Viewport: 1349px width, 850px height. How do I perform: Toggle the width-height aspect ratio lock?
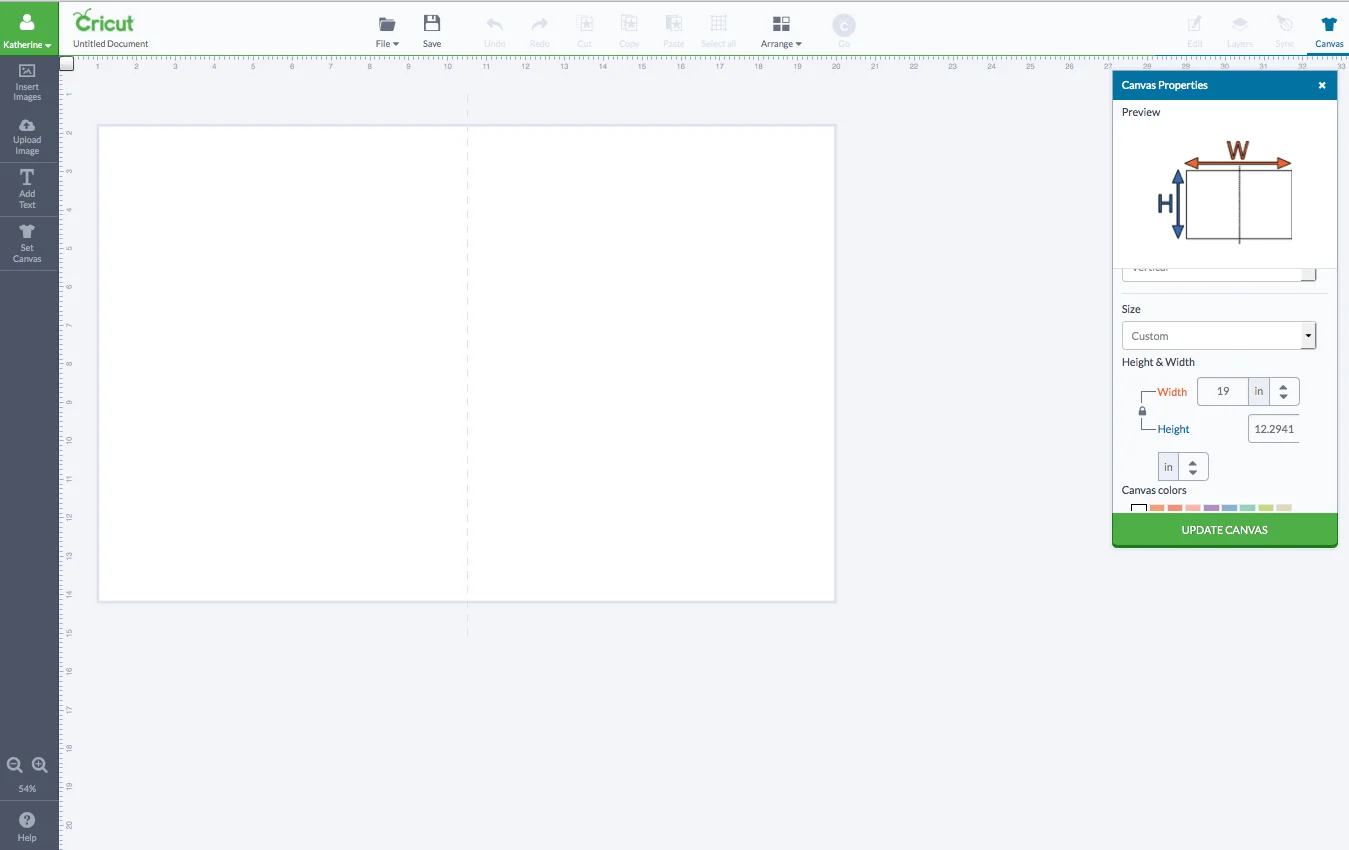click(x=1143, y=411)
